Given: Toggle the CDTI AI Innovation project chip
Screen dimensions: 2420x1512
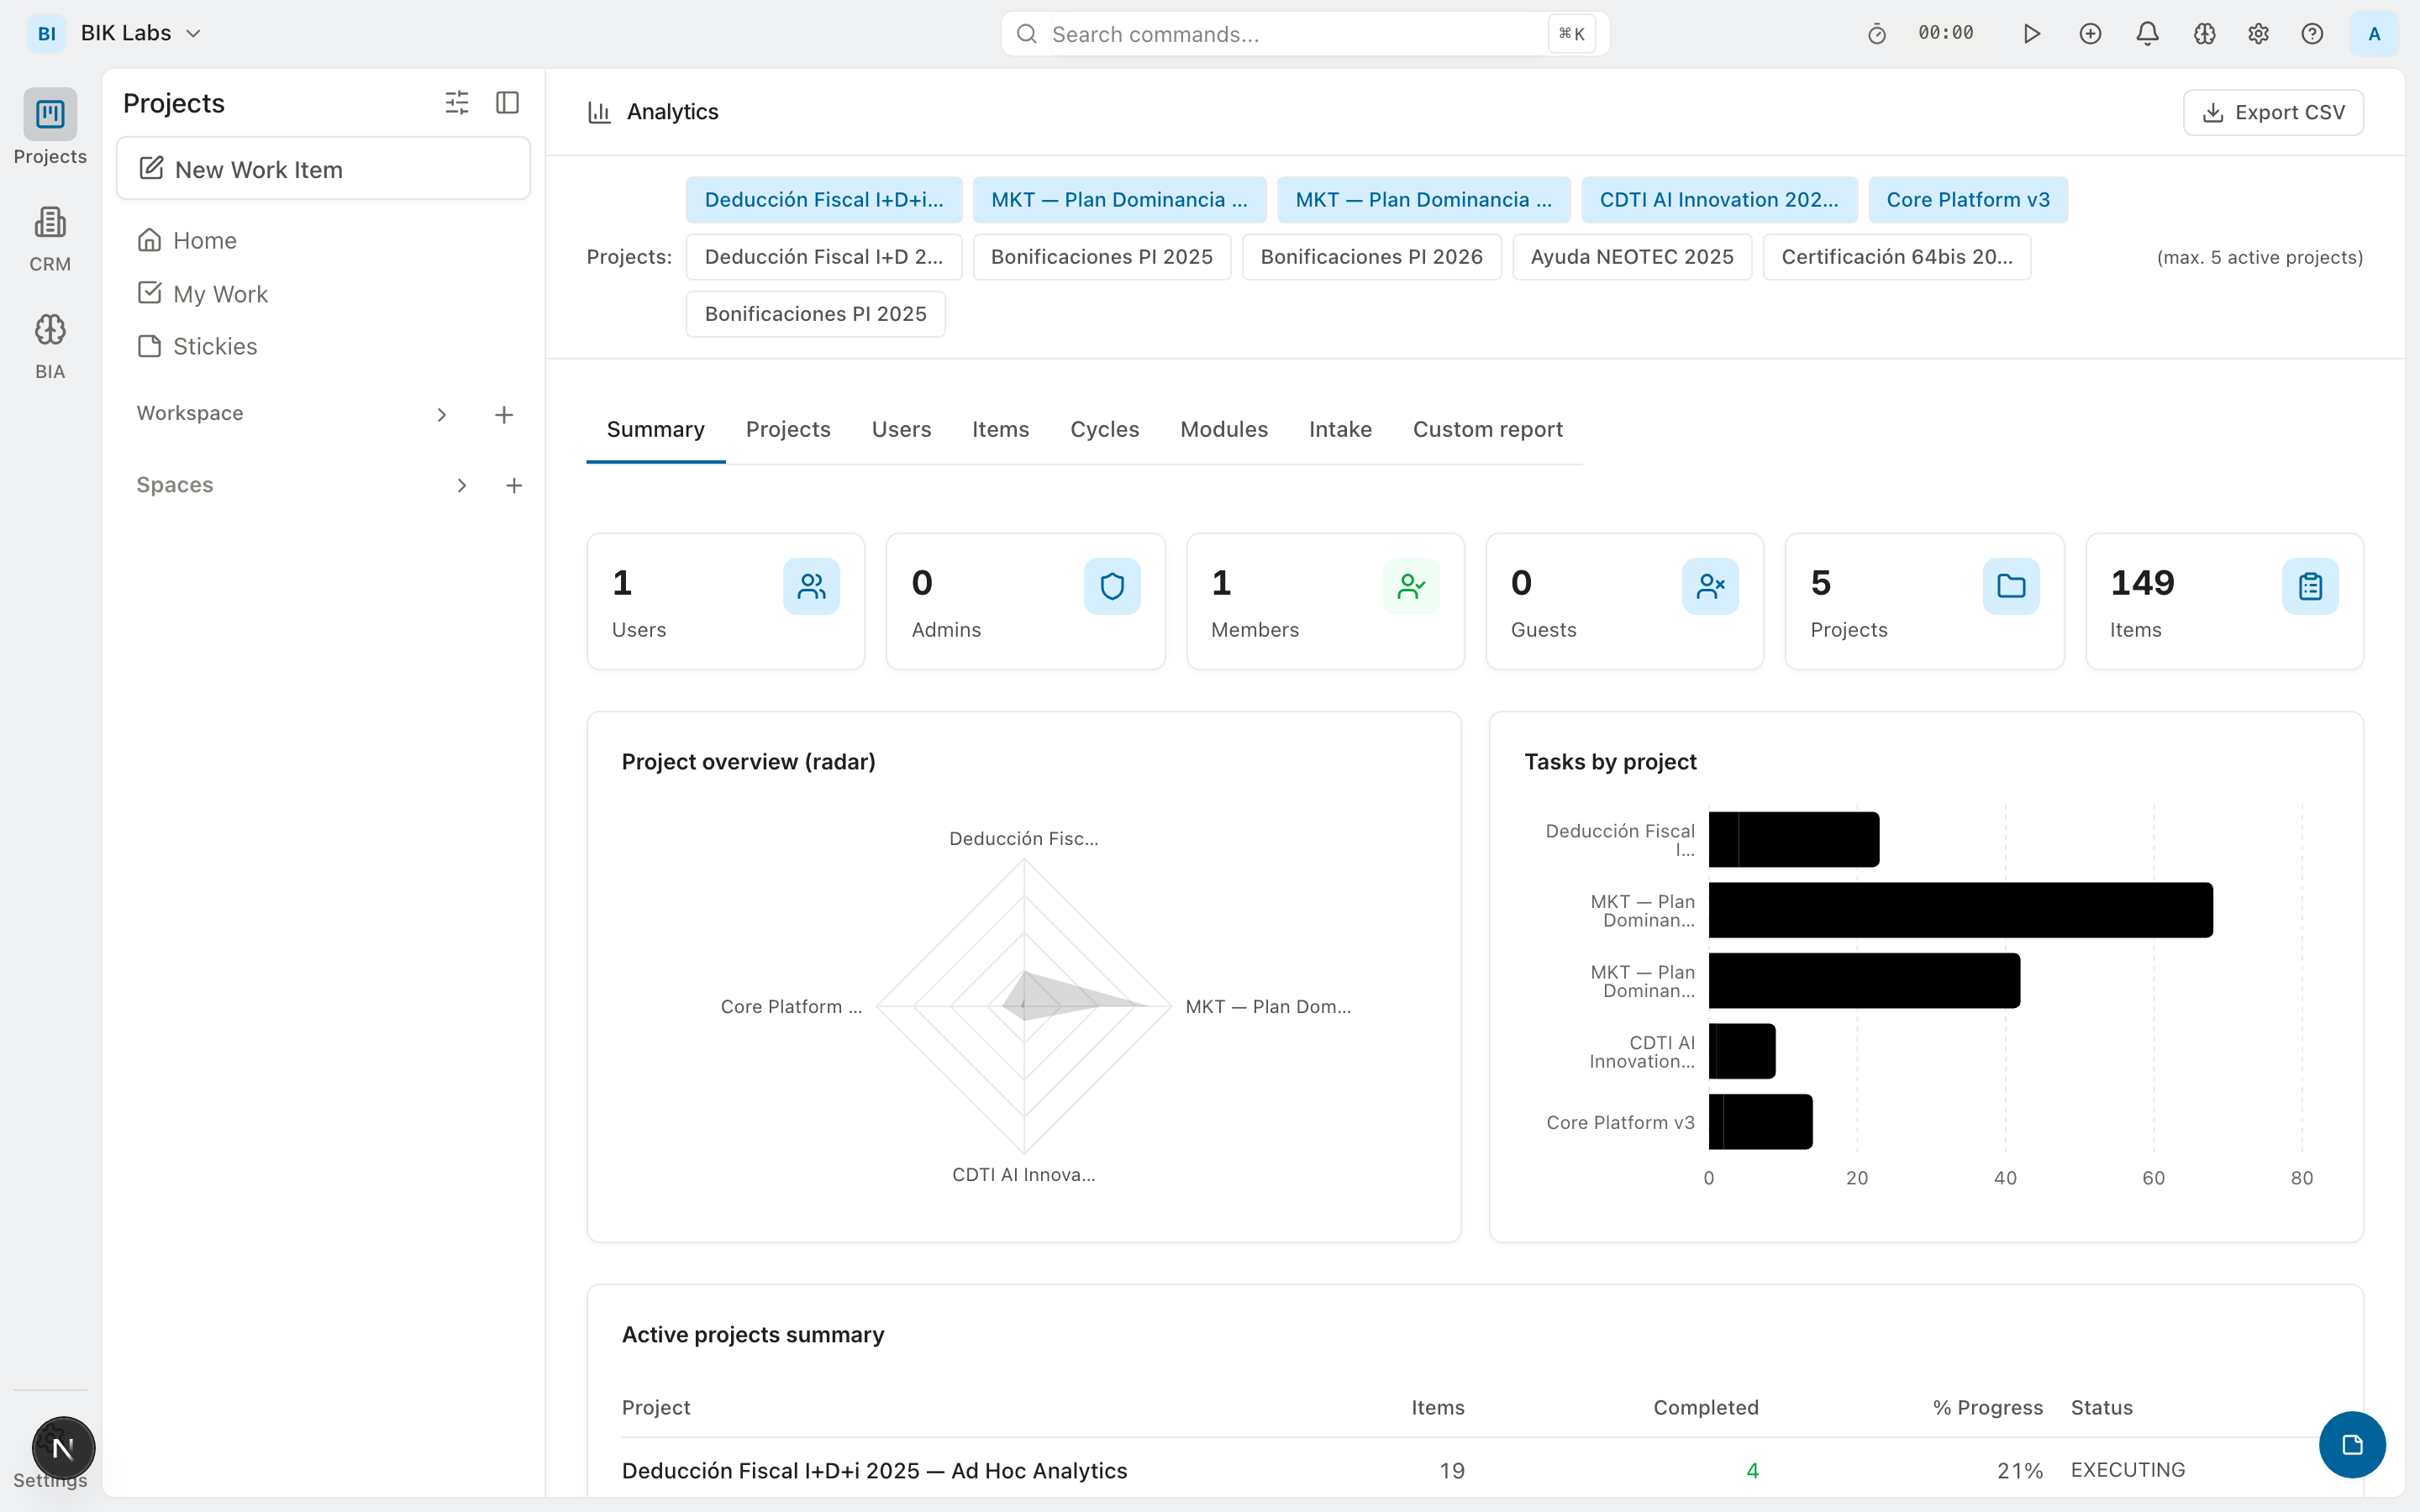Looking at the screenshot, I should (1718, 200).
